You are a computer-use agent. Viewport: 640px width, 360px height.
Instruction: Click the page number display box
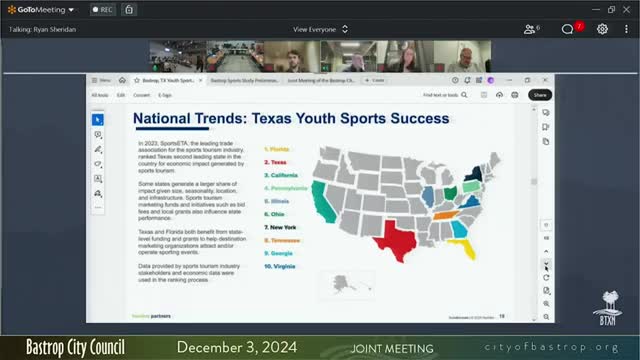tap(546, 225)
